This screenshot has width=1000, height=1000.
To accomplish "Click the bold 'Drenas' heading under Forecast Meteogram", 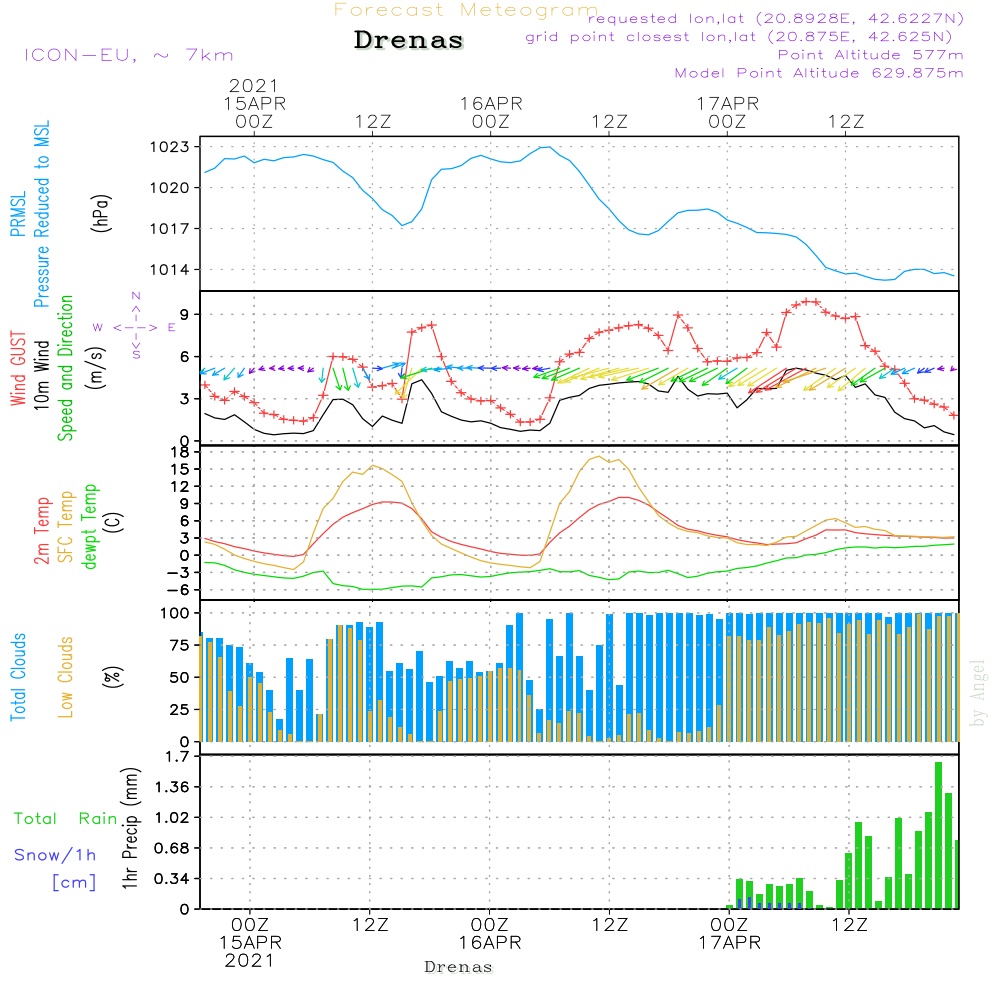I will coord(409,40).
